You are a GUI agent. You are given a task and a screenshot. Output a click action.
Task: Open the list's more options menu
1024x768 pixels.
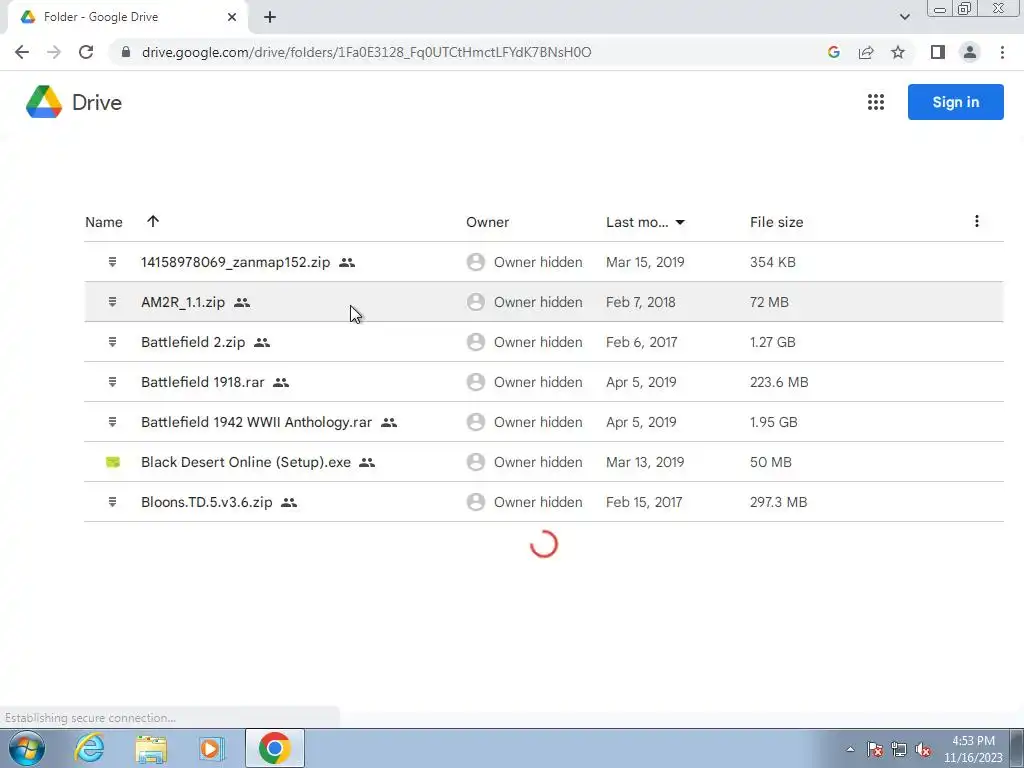coord(976,221)
